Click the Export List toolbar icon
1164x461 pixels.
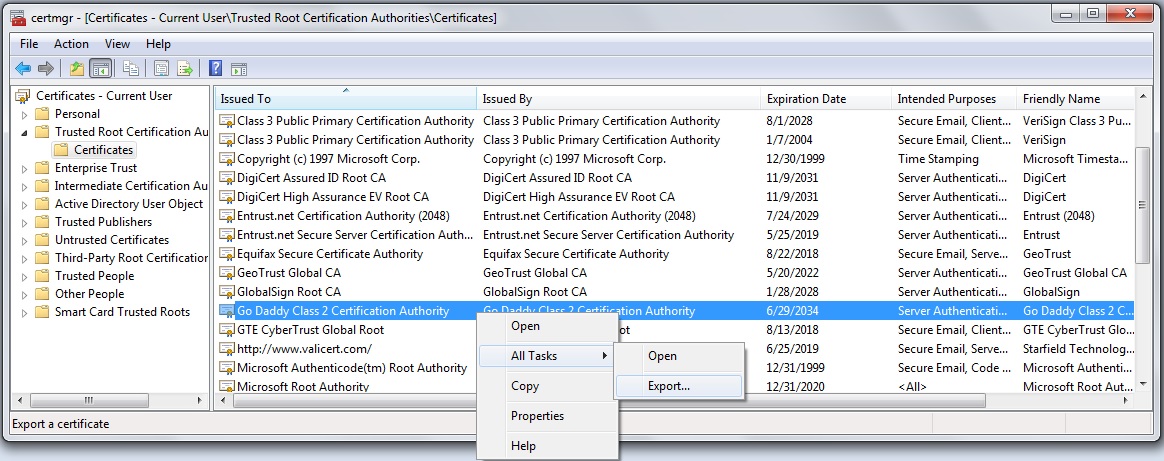tap(185, 69)
